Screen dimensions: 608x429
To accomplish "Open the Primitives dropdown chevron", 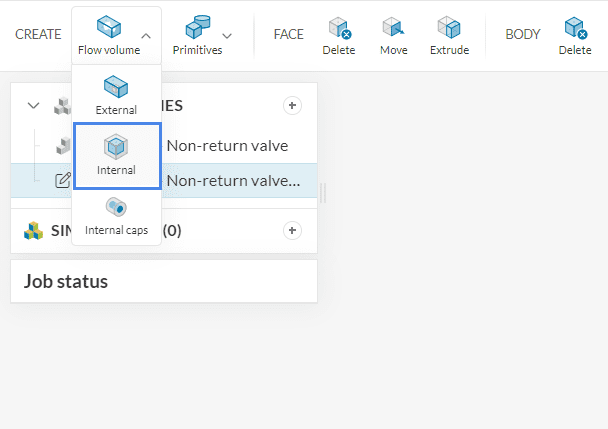I will pos(227,36).
